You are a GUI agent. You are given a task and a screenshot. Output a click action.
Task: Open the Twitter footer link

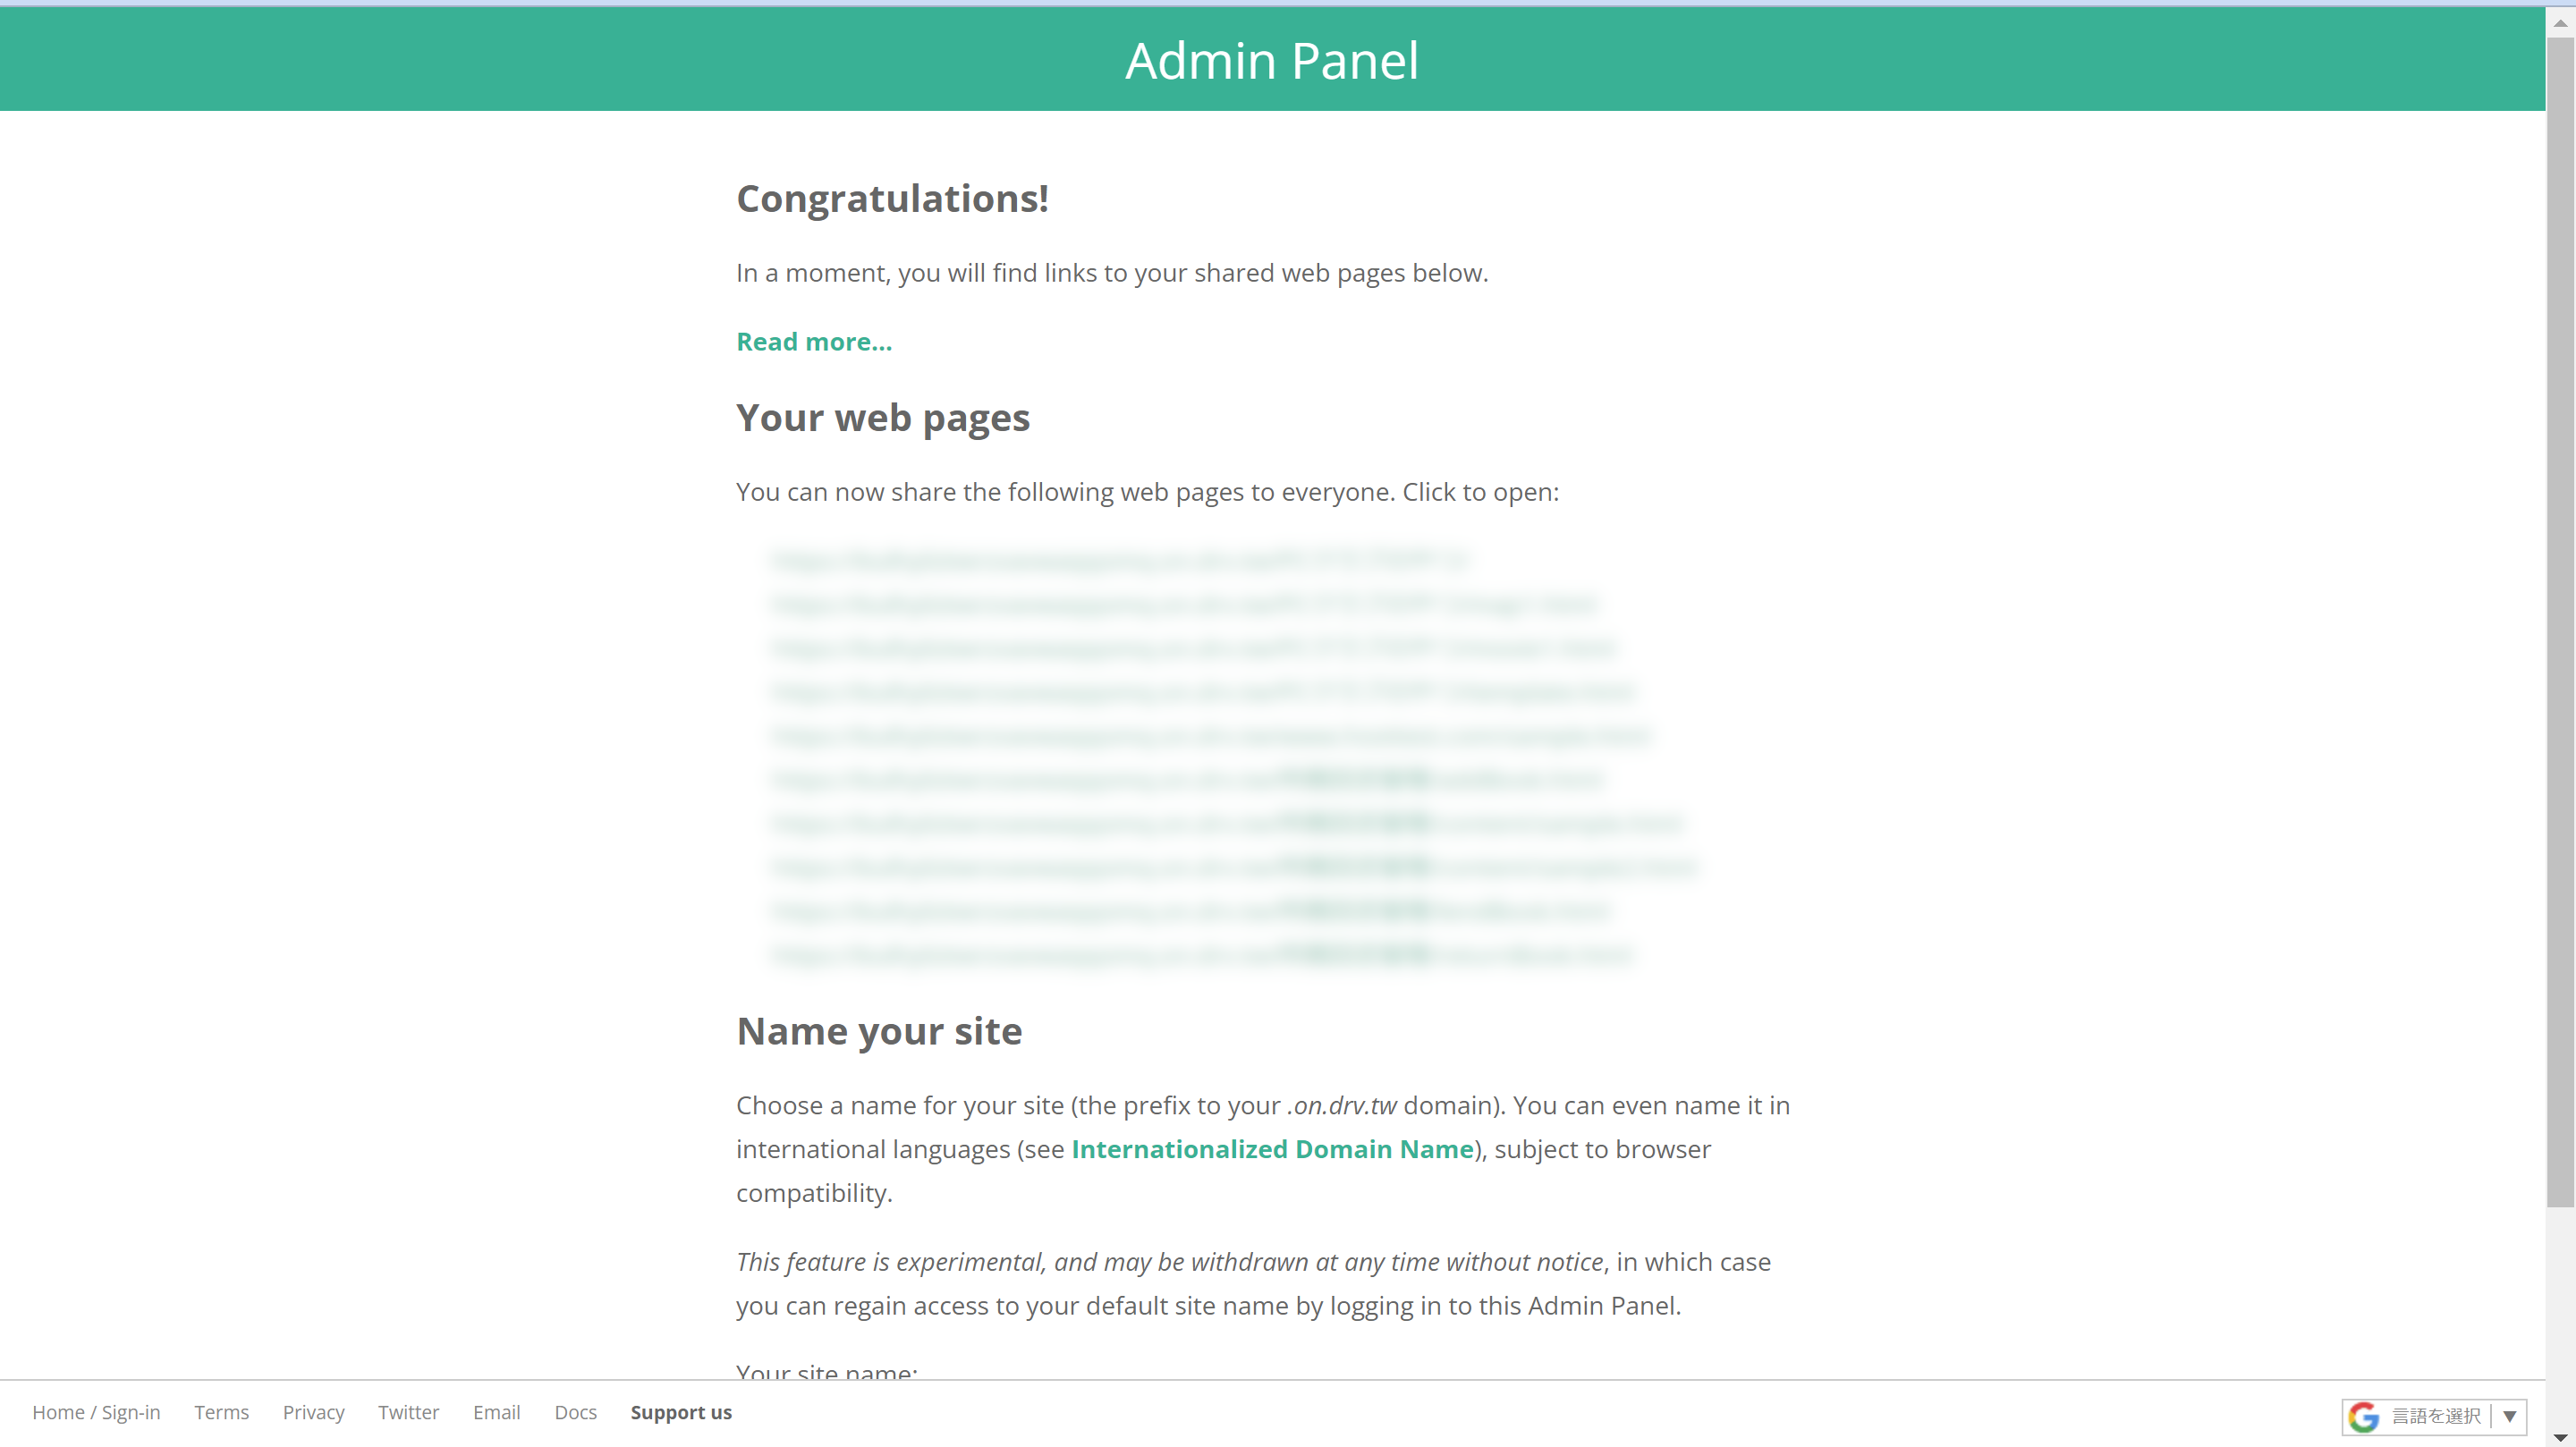click(408, 1412)
